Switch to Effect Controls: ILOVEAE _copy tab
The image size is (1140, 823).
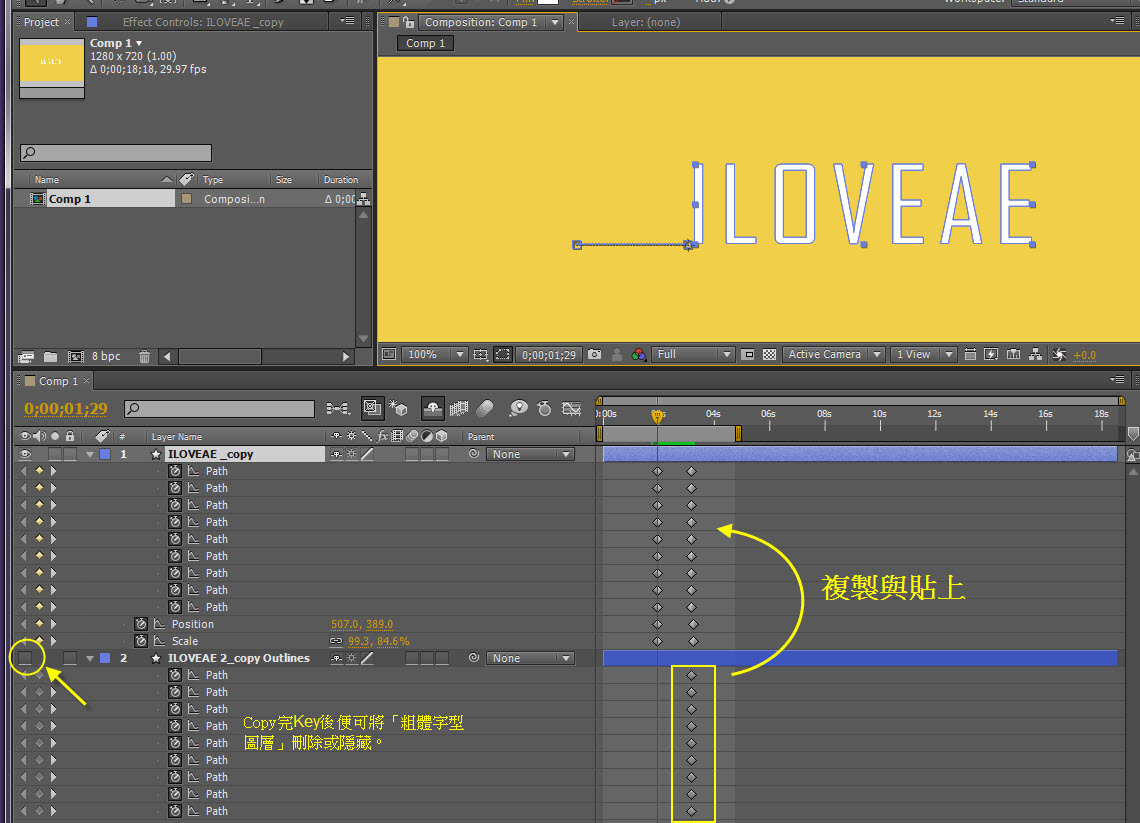[x=203, y=23]
